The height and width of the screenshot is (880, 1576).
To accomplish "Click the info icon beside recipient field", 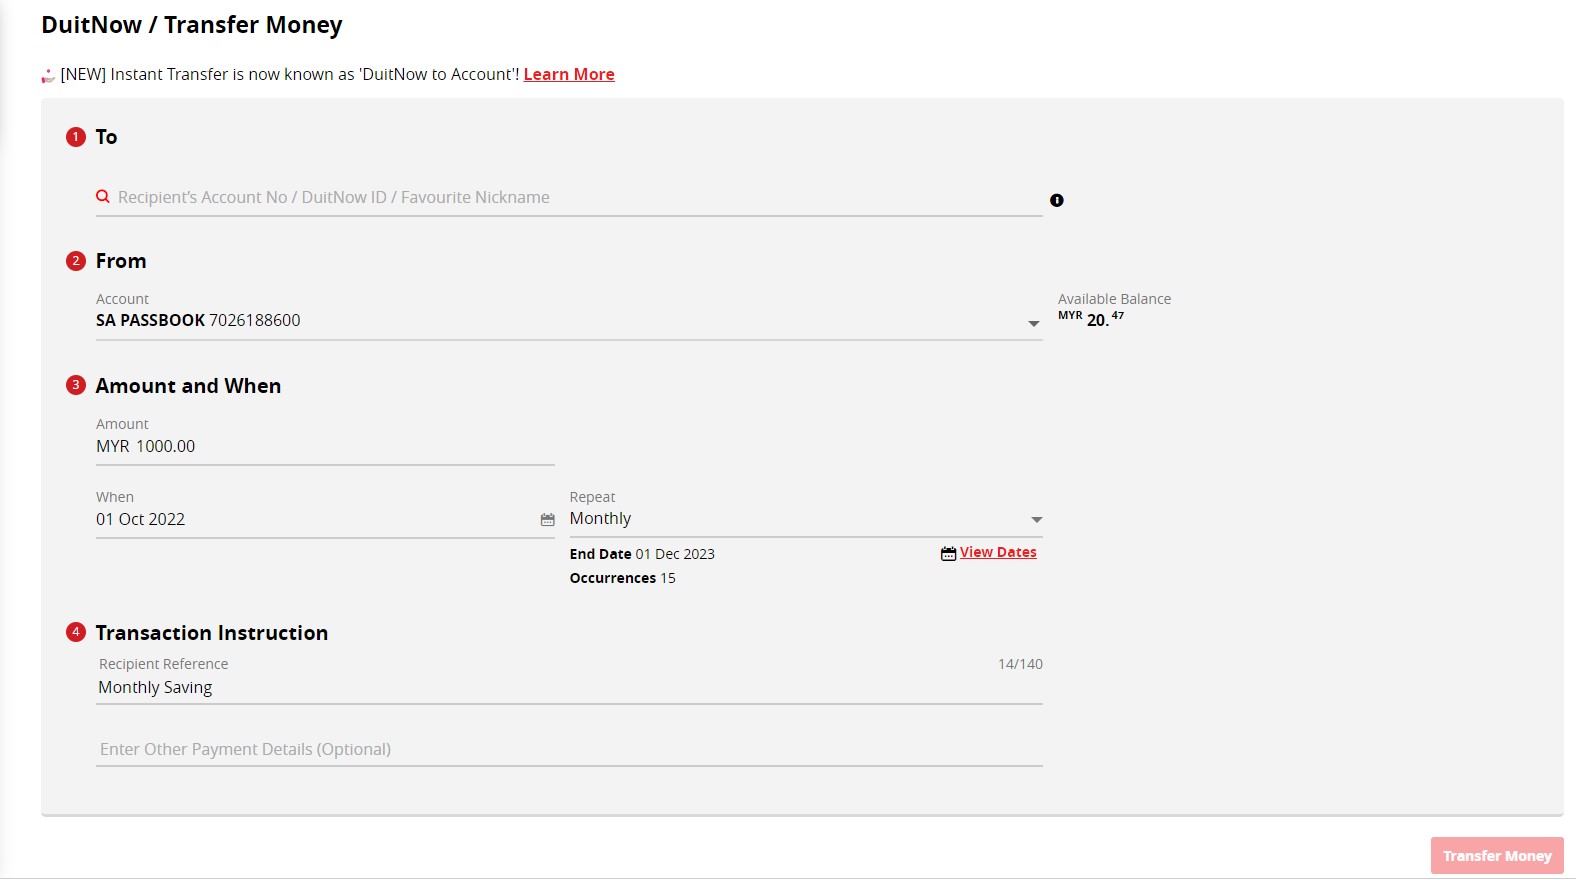I will coord(1057,200).
